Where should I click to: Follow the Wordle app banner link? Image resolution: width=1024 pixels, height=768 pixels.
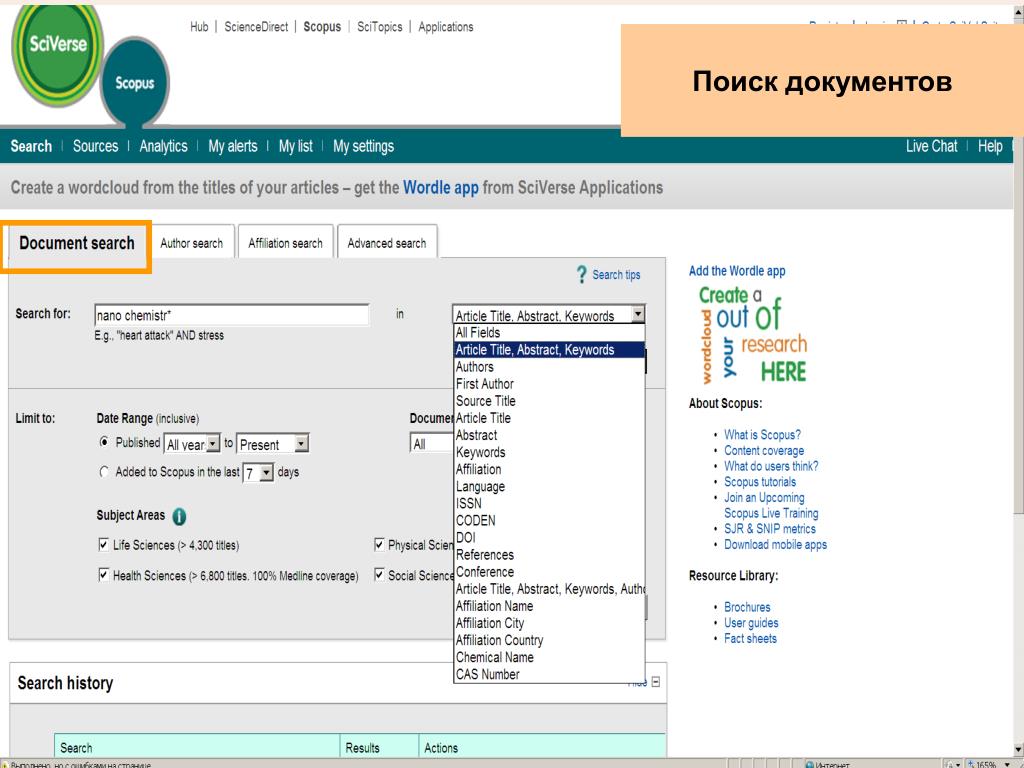point(441,188)
